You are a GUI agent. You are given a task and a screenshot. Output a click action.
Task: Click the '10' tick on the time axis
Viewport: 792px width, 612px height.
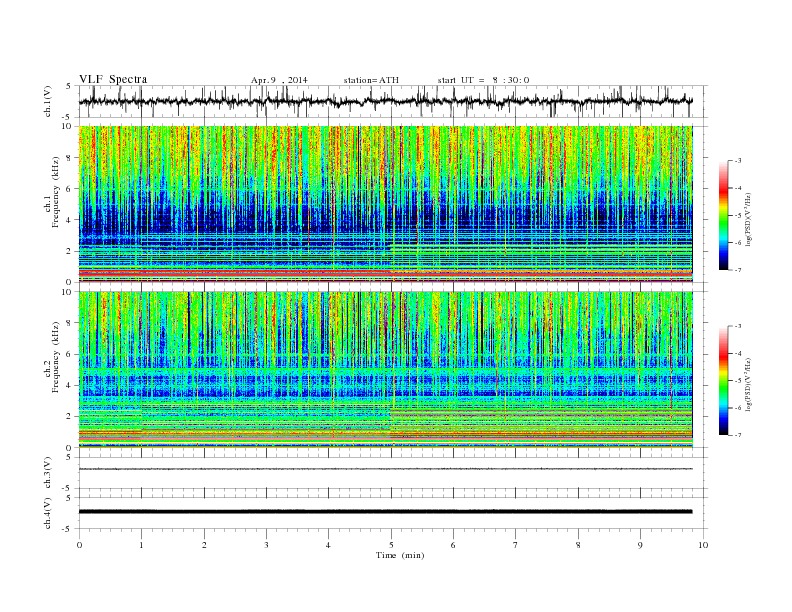click(703, 545)
